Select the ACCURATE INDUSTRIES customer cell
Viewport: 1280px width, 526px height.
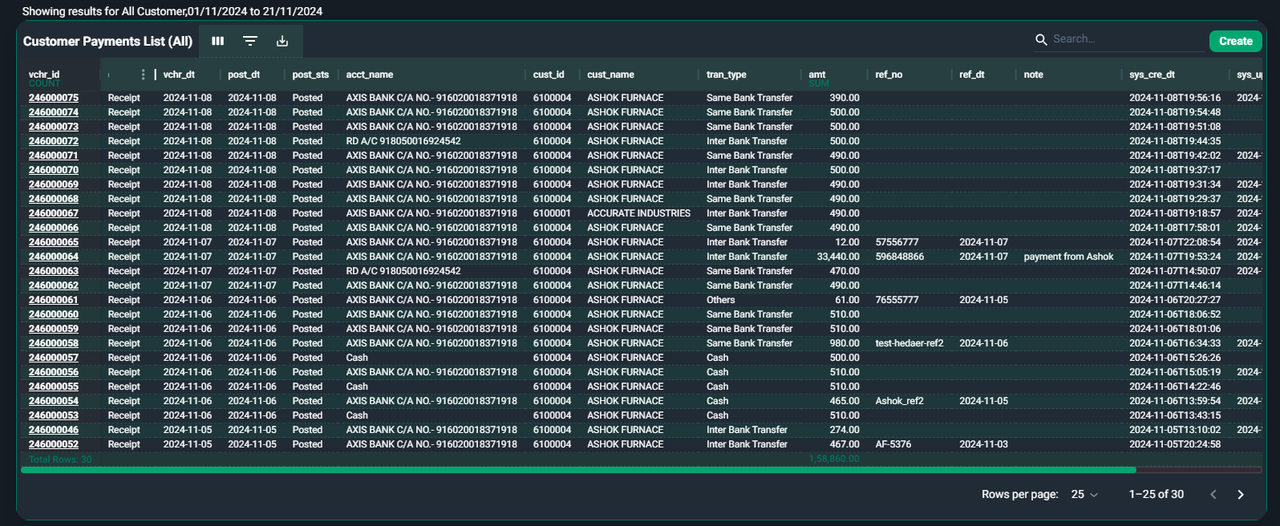pyautogui.click(x=639, y=213)
